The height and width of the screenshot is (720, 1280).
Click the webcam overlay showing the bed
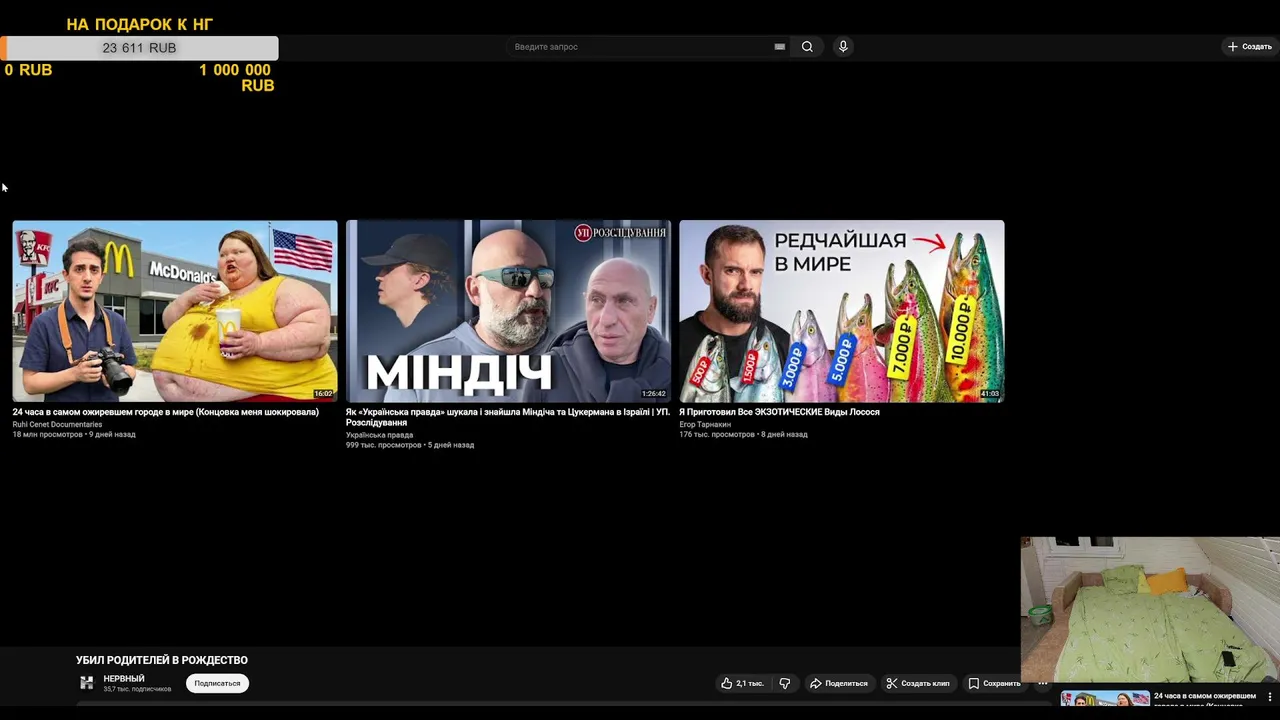(x=1150, y=610)
